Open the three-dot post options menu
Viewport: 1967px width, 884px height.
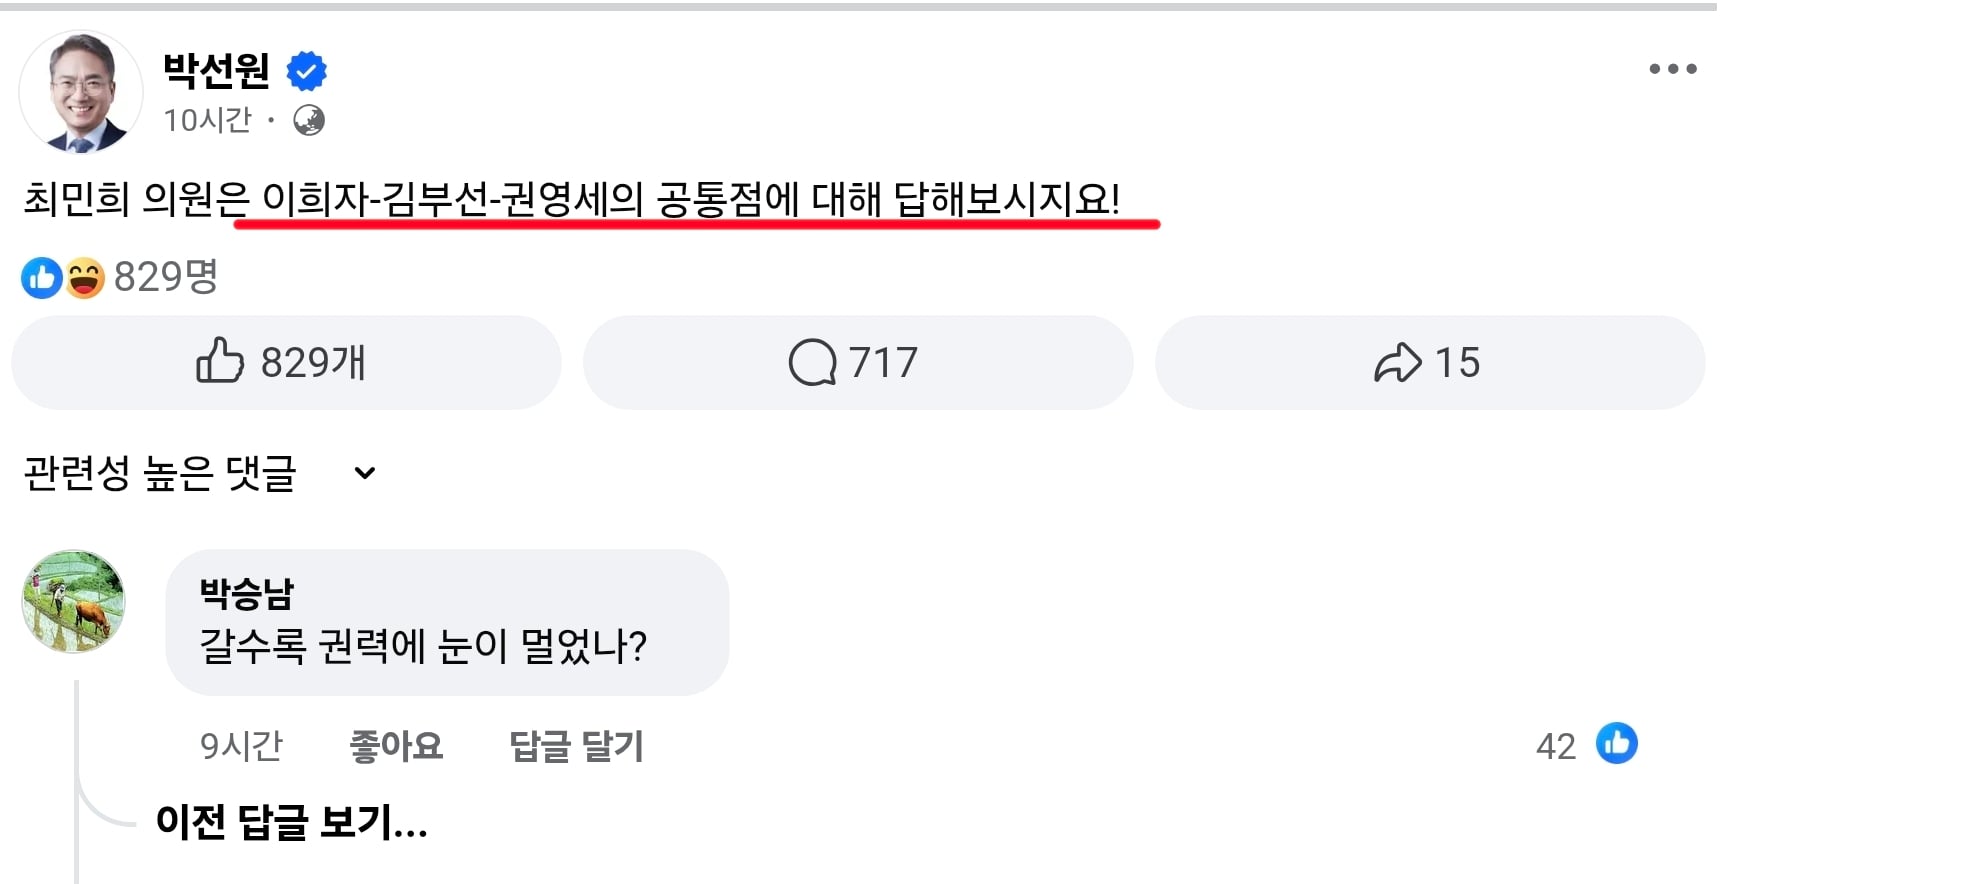[1673, 69]
